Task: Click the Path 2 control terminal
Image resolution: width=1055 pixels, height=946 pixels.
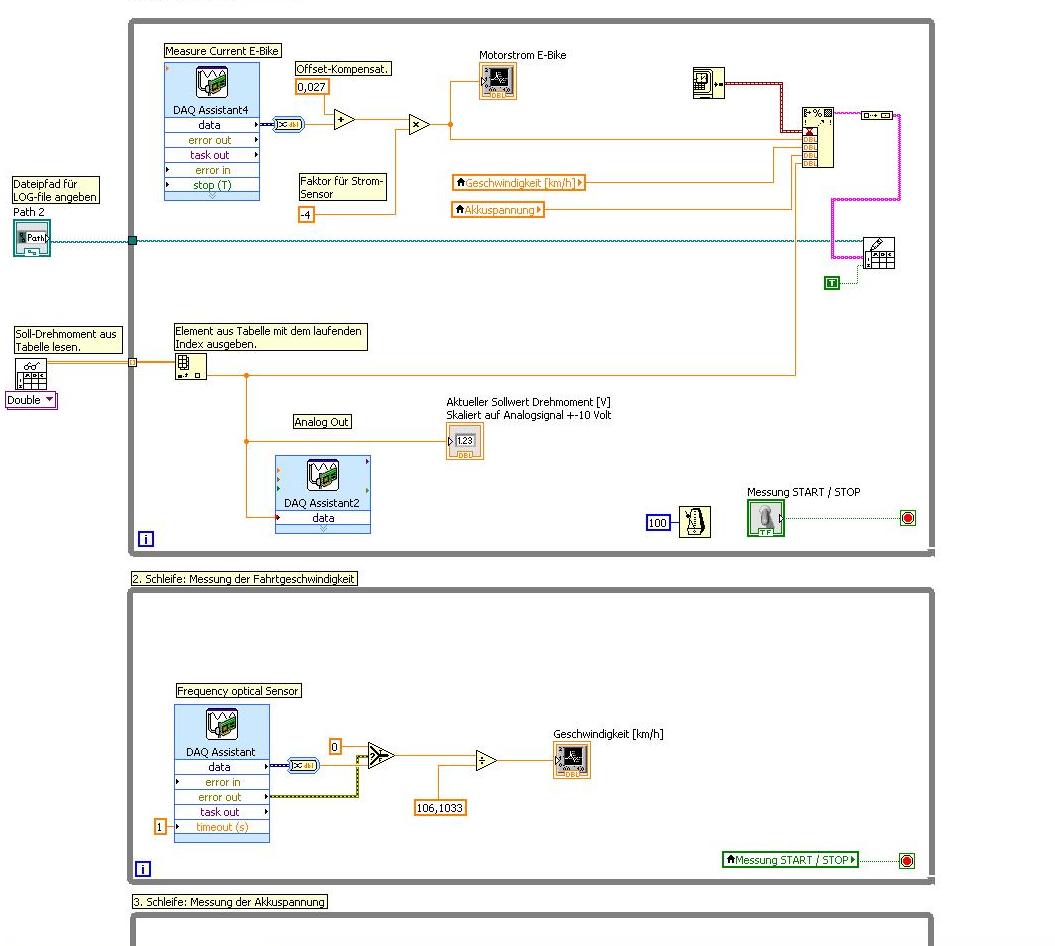Action: tap(32, 238)
